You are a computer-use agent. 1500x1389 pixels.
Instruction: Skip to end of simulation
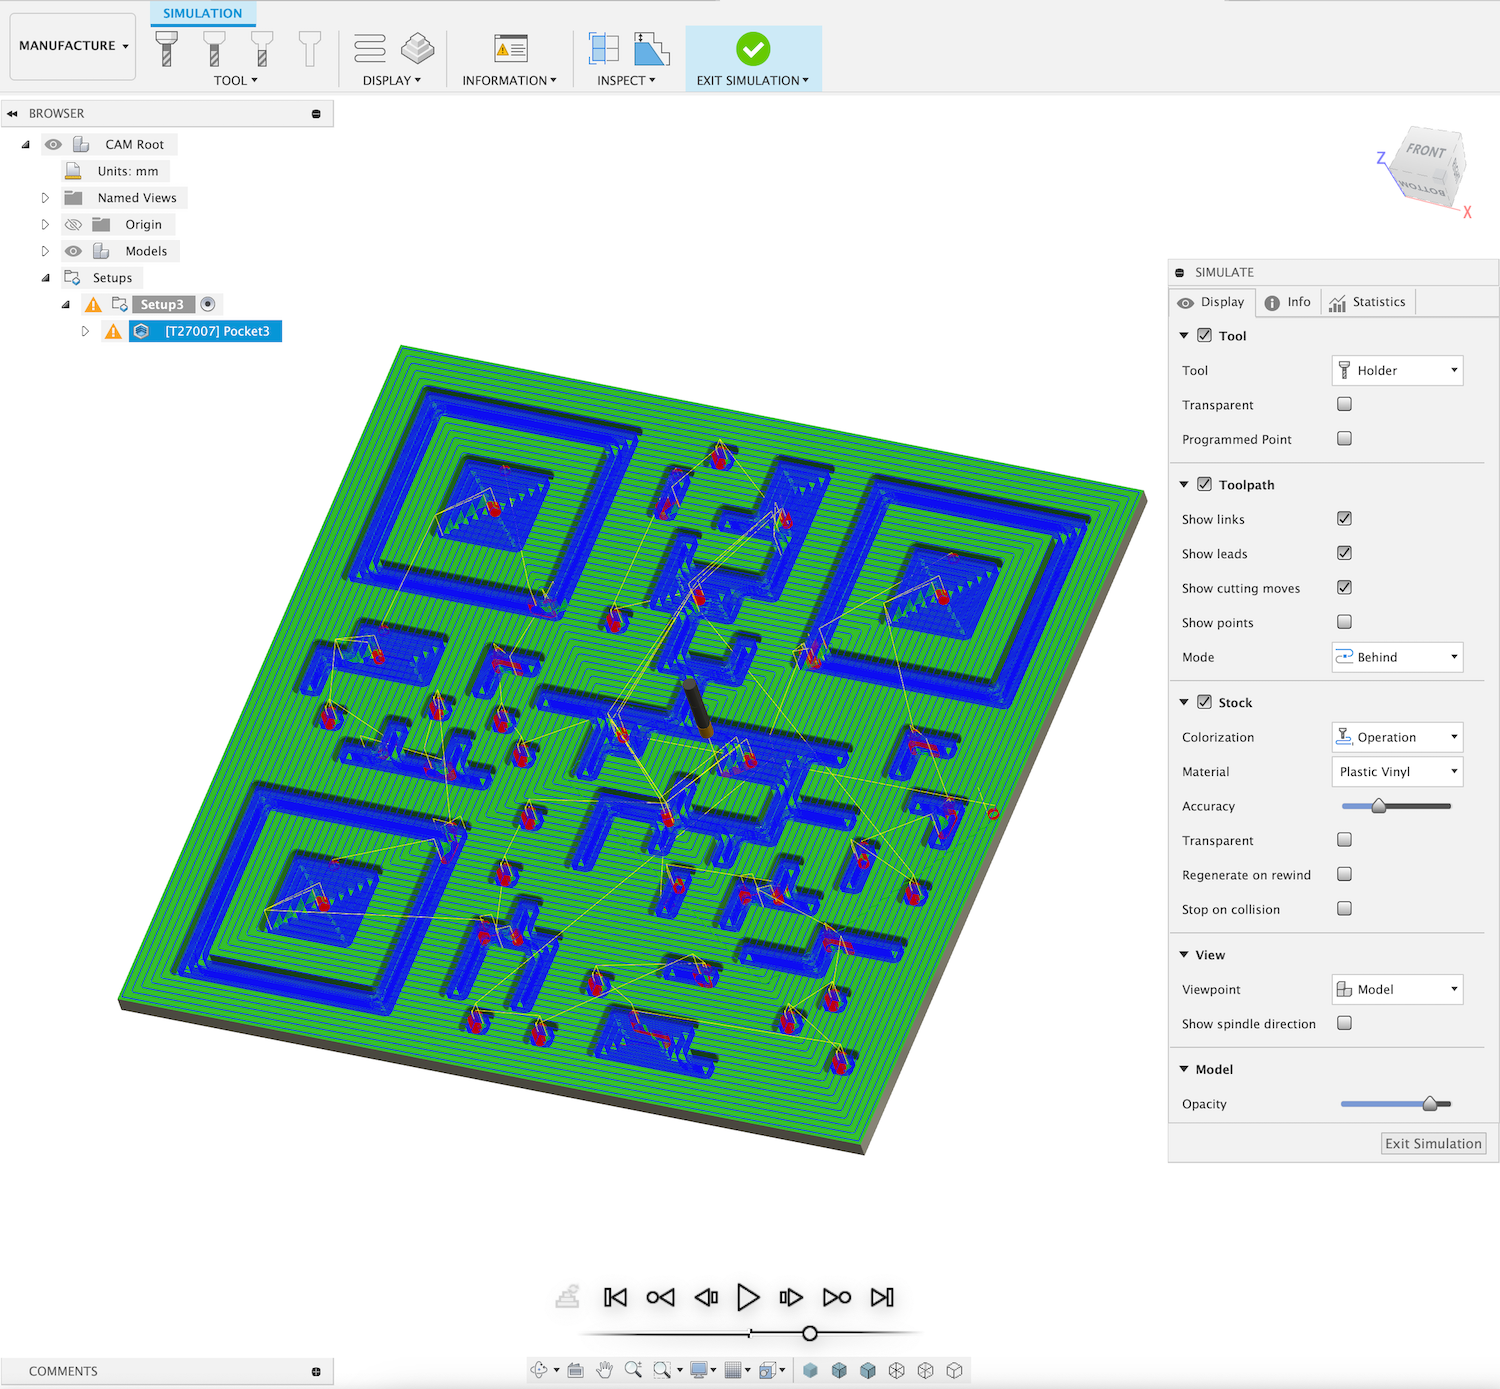881,1297
